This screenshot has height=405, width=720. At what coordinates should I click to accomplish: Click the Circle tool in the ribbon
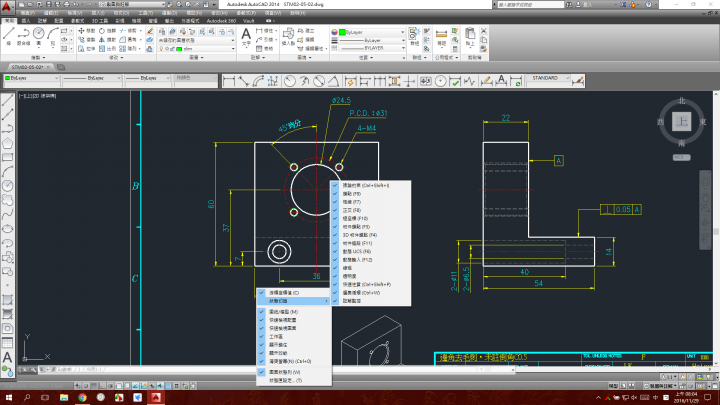point(39,34)
